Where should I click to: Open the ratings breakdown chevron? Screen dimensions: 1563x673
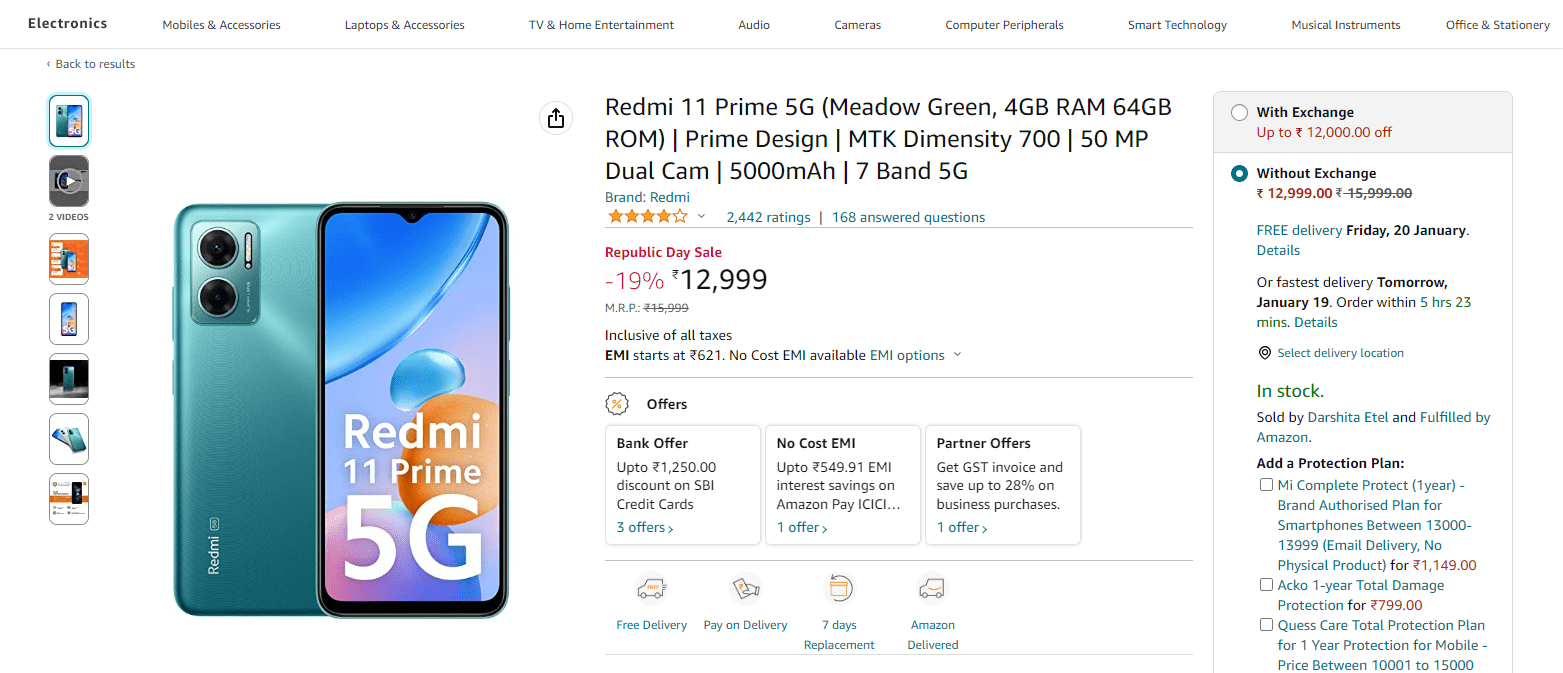701,215
